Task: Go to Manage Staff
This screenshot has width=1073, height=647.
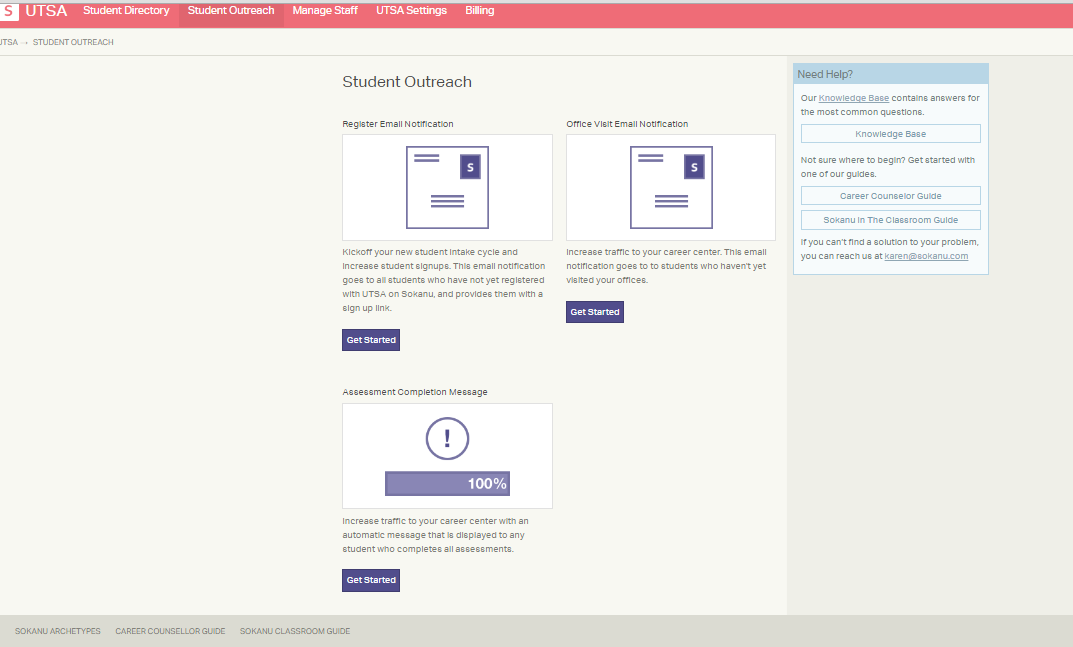Action: point(326,11)
